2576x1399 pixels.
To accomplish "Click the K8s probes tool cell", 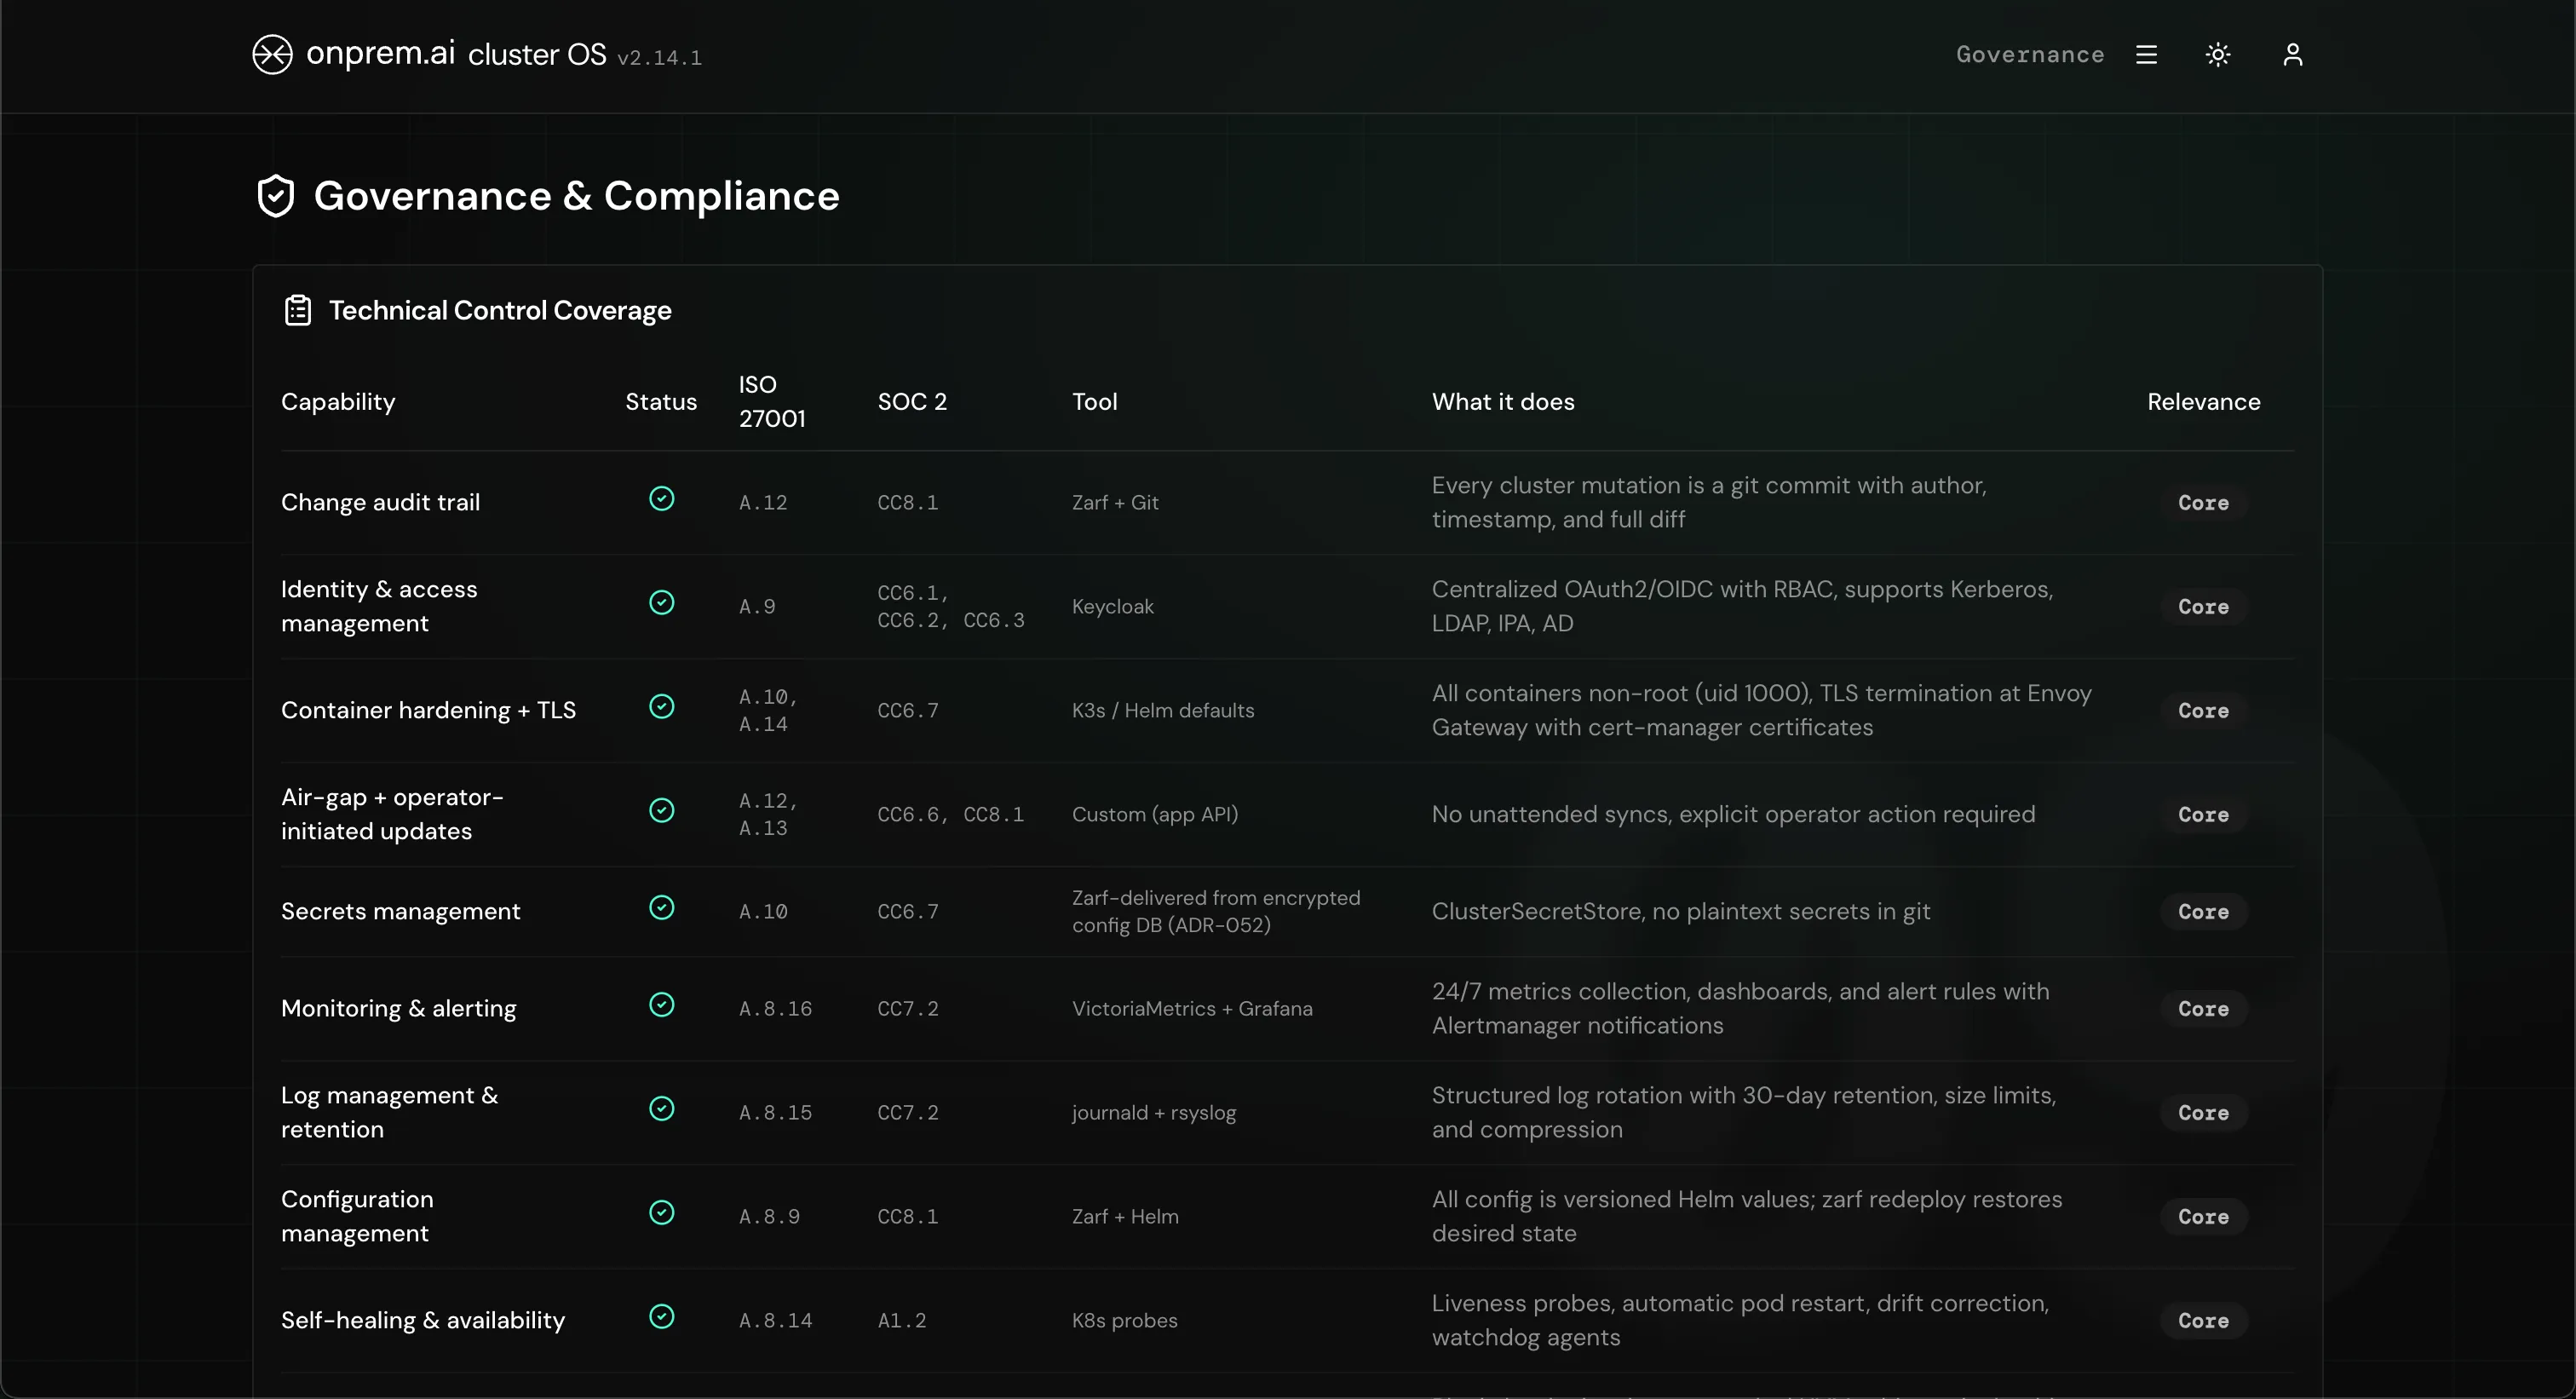I will tap(1125, 1321).
